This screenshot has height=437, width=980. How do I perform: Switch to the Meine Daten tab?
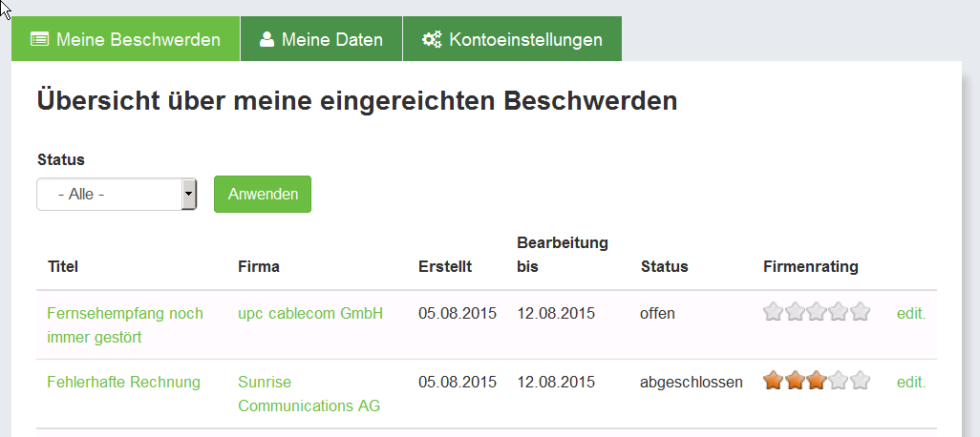[x=321, y=39]
